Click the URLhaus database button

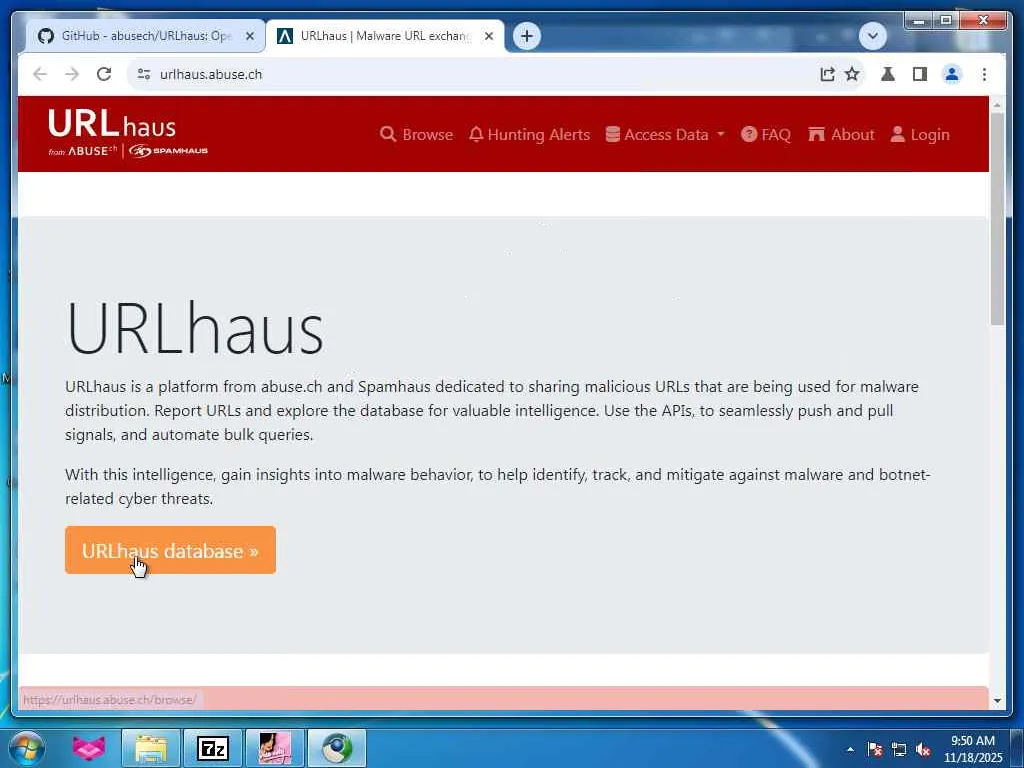click(170, 551)
